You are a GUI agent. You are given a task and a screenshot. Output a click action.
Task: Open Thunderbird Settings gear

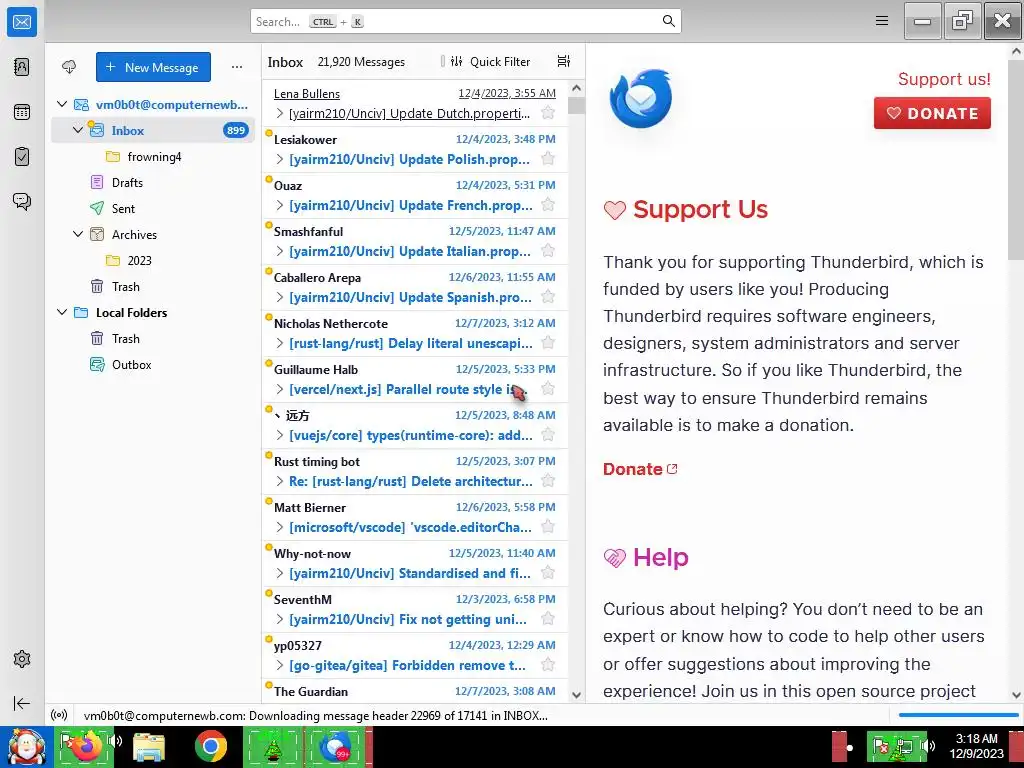(x=22, y=659)
